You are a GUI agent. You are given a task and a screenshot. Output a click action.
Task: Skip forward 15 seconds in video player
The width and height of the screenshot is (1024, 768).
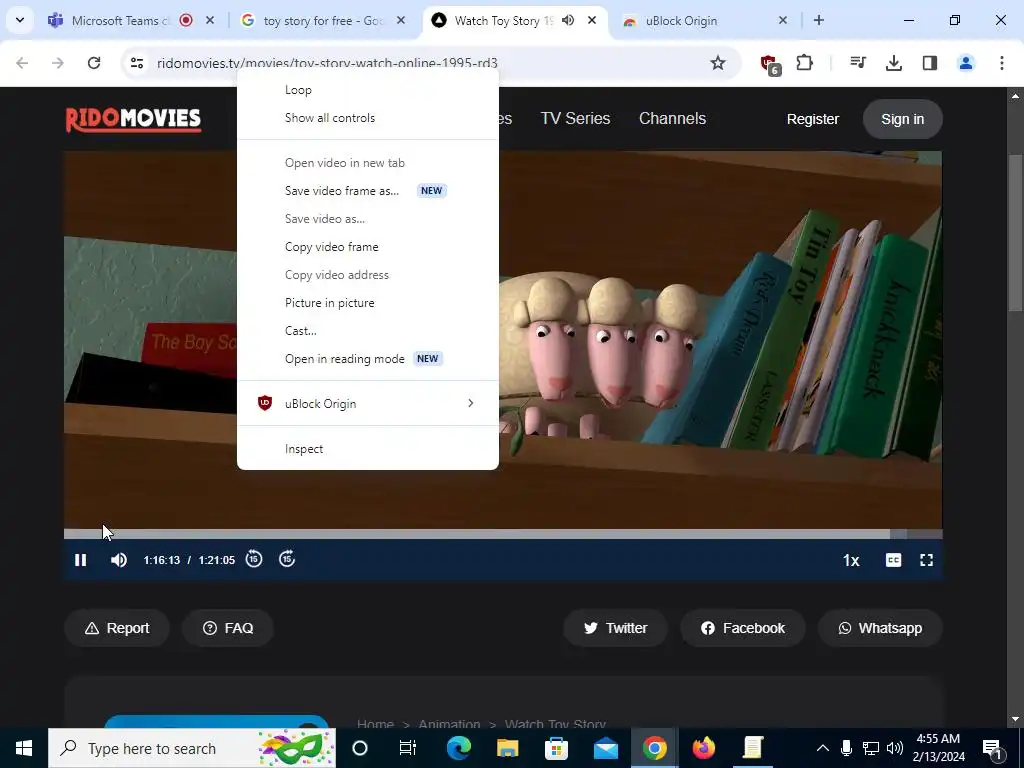pyautogui.click(x=287, y=559)
